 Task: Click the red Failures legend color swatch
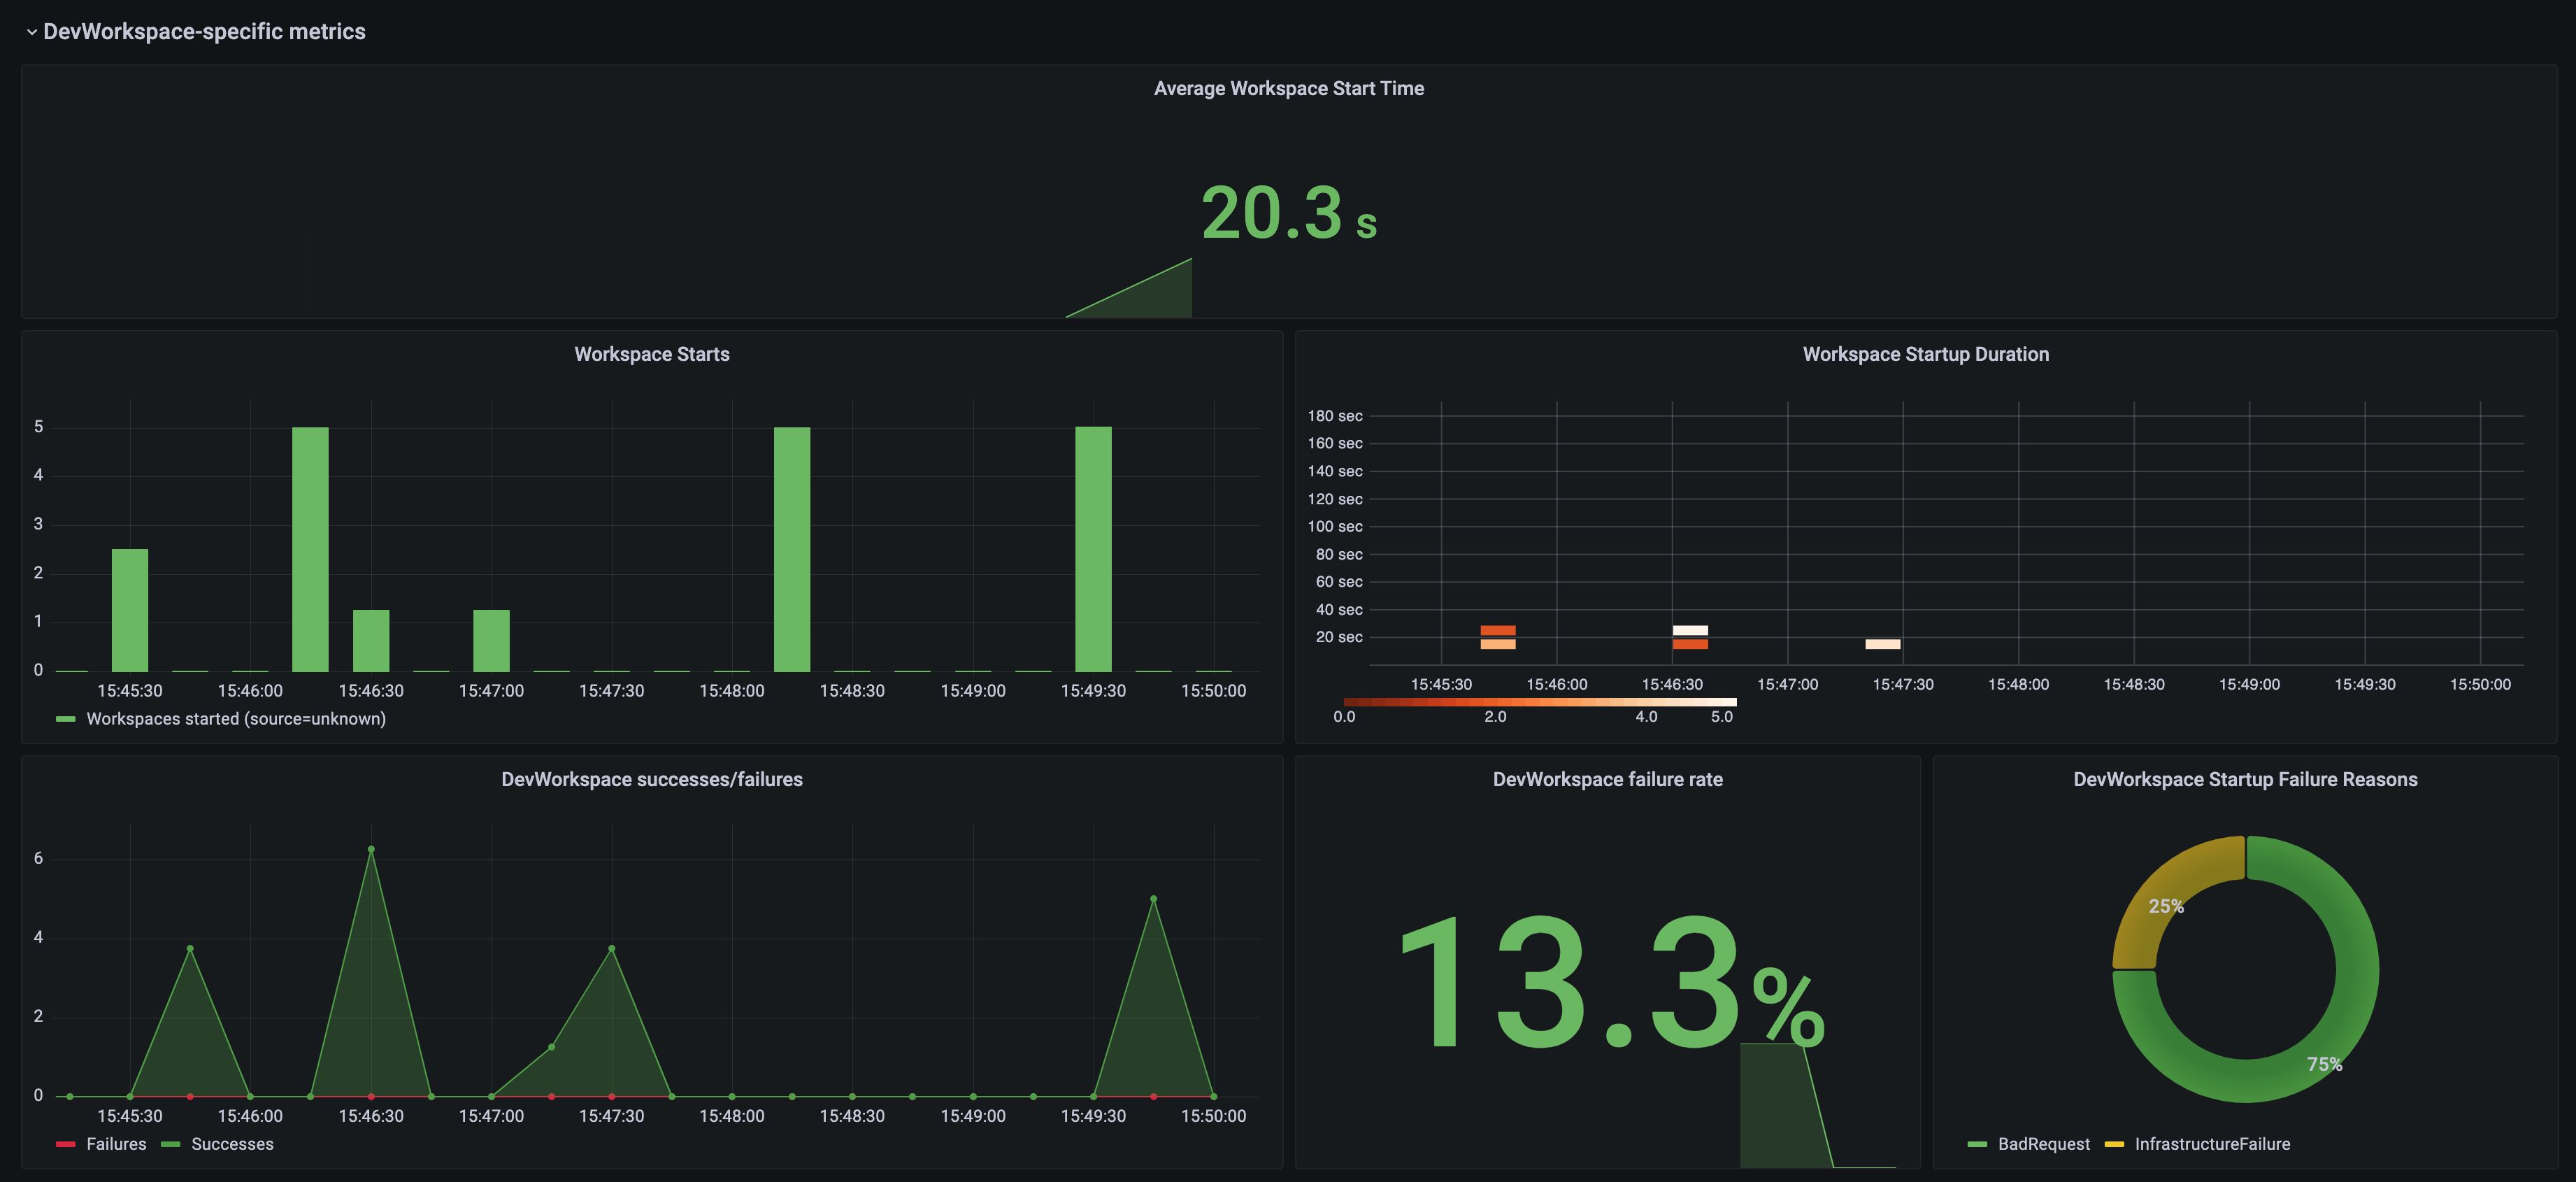tap(66, 1144)
